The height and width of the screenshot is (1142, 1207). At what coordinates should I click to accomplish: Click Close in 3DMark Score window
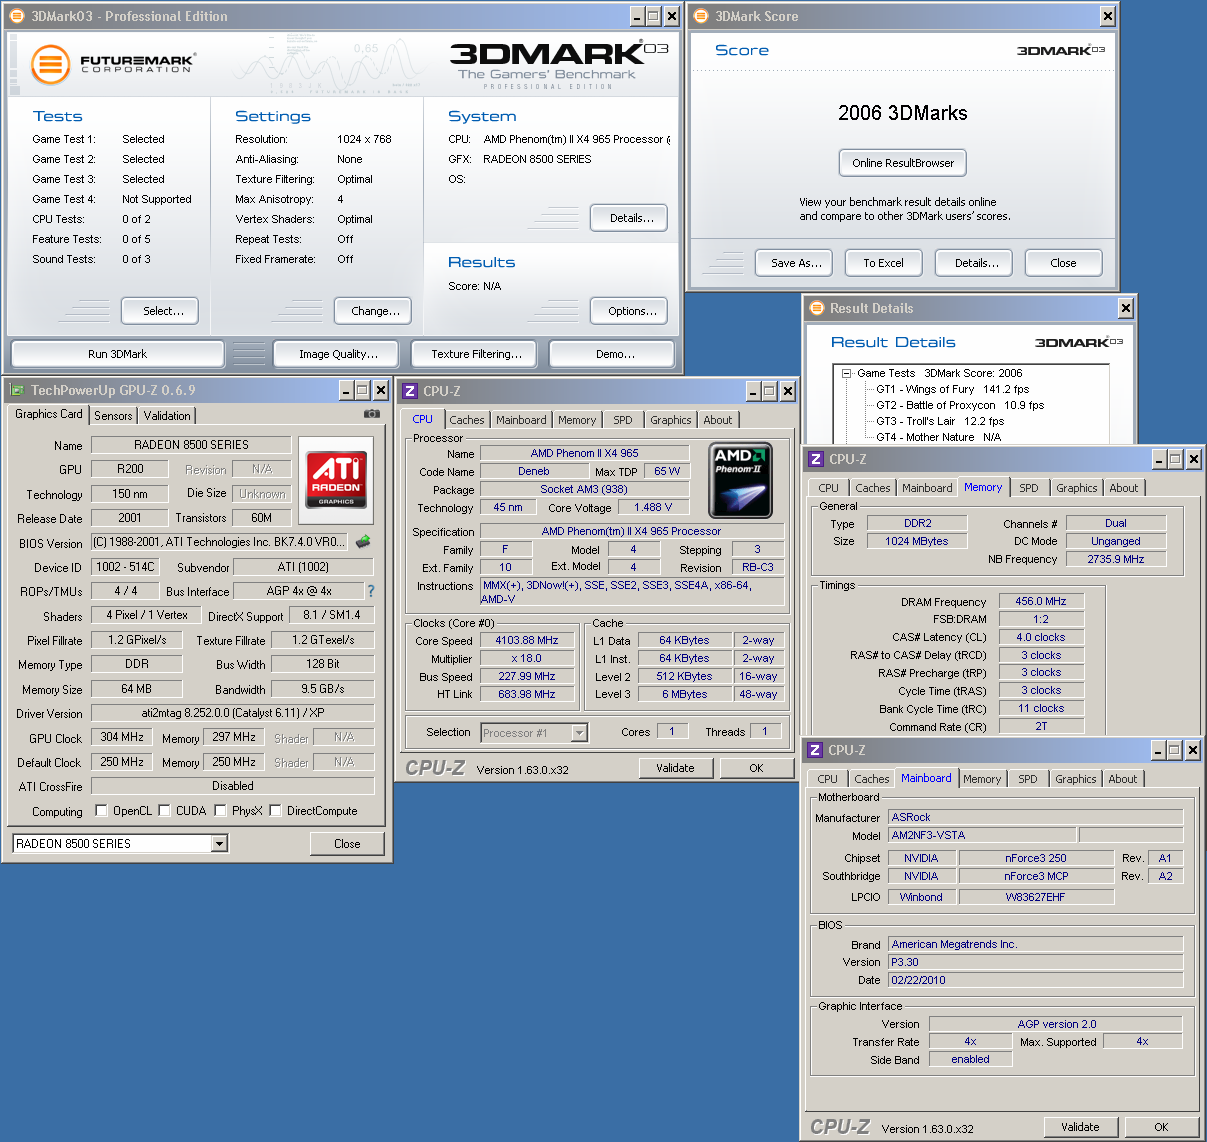(x=1063, y=263)
